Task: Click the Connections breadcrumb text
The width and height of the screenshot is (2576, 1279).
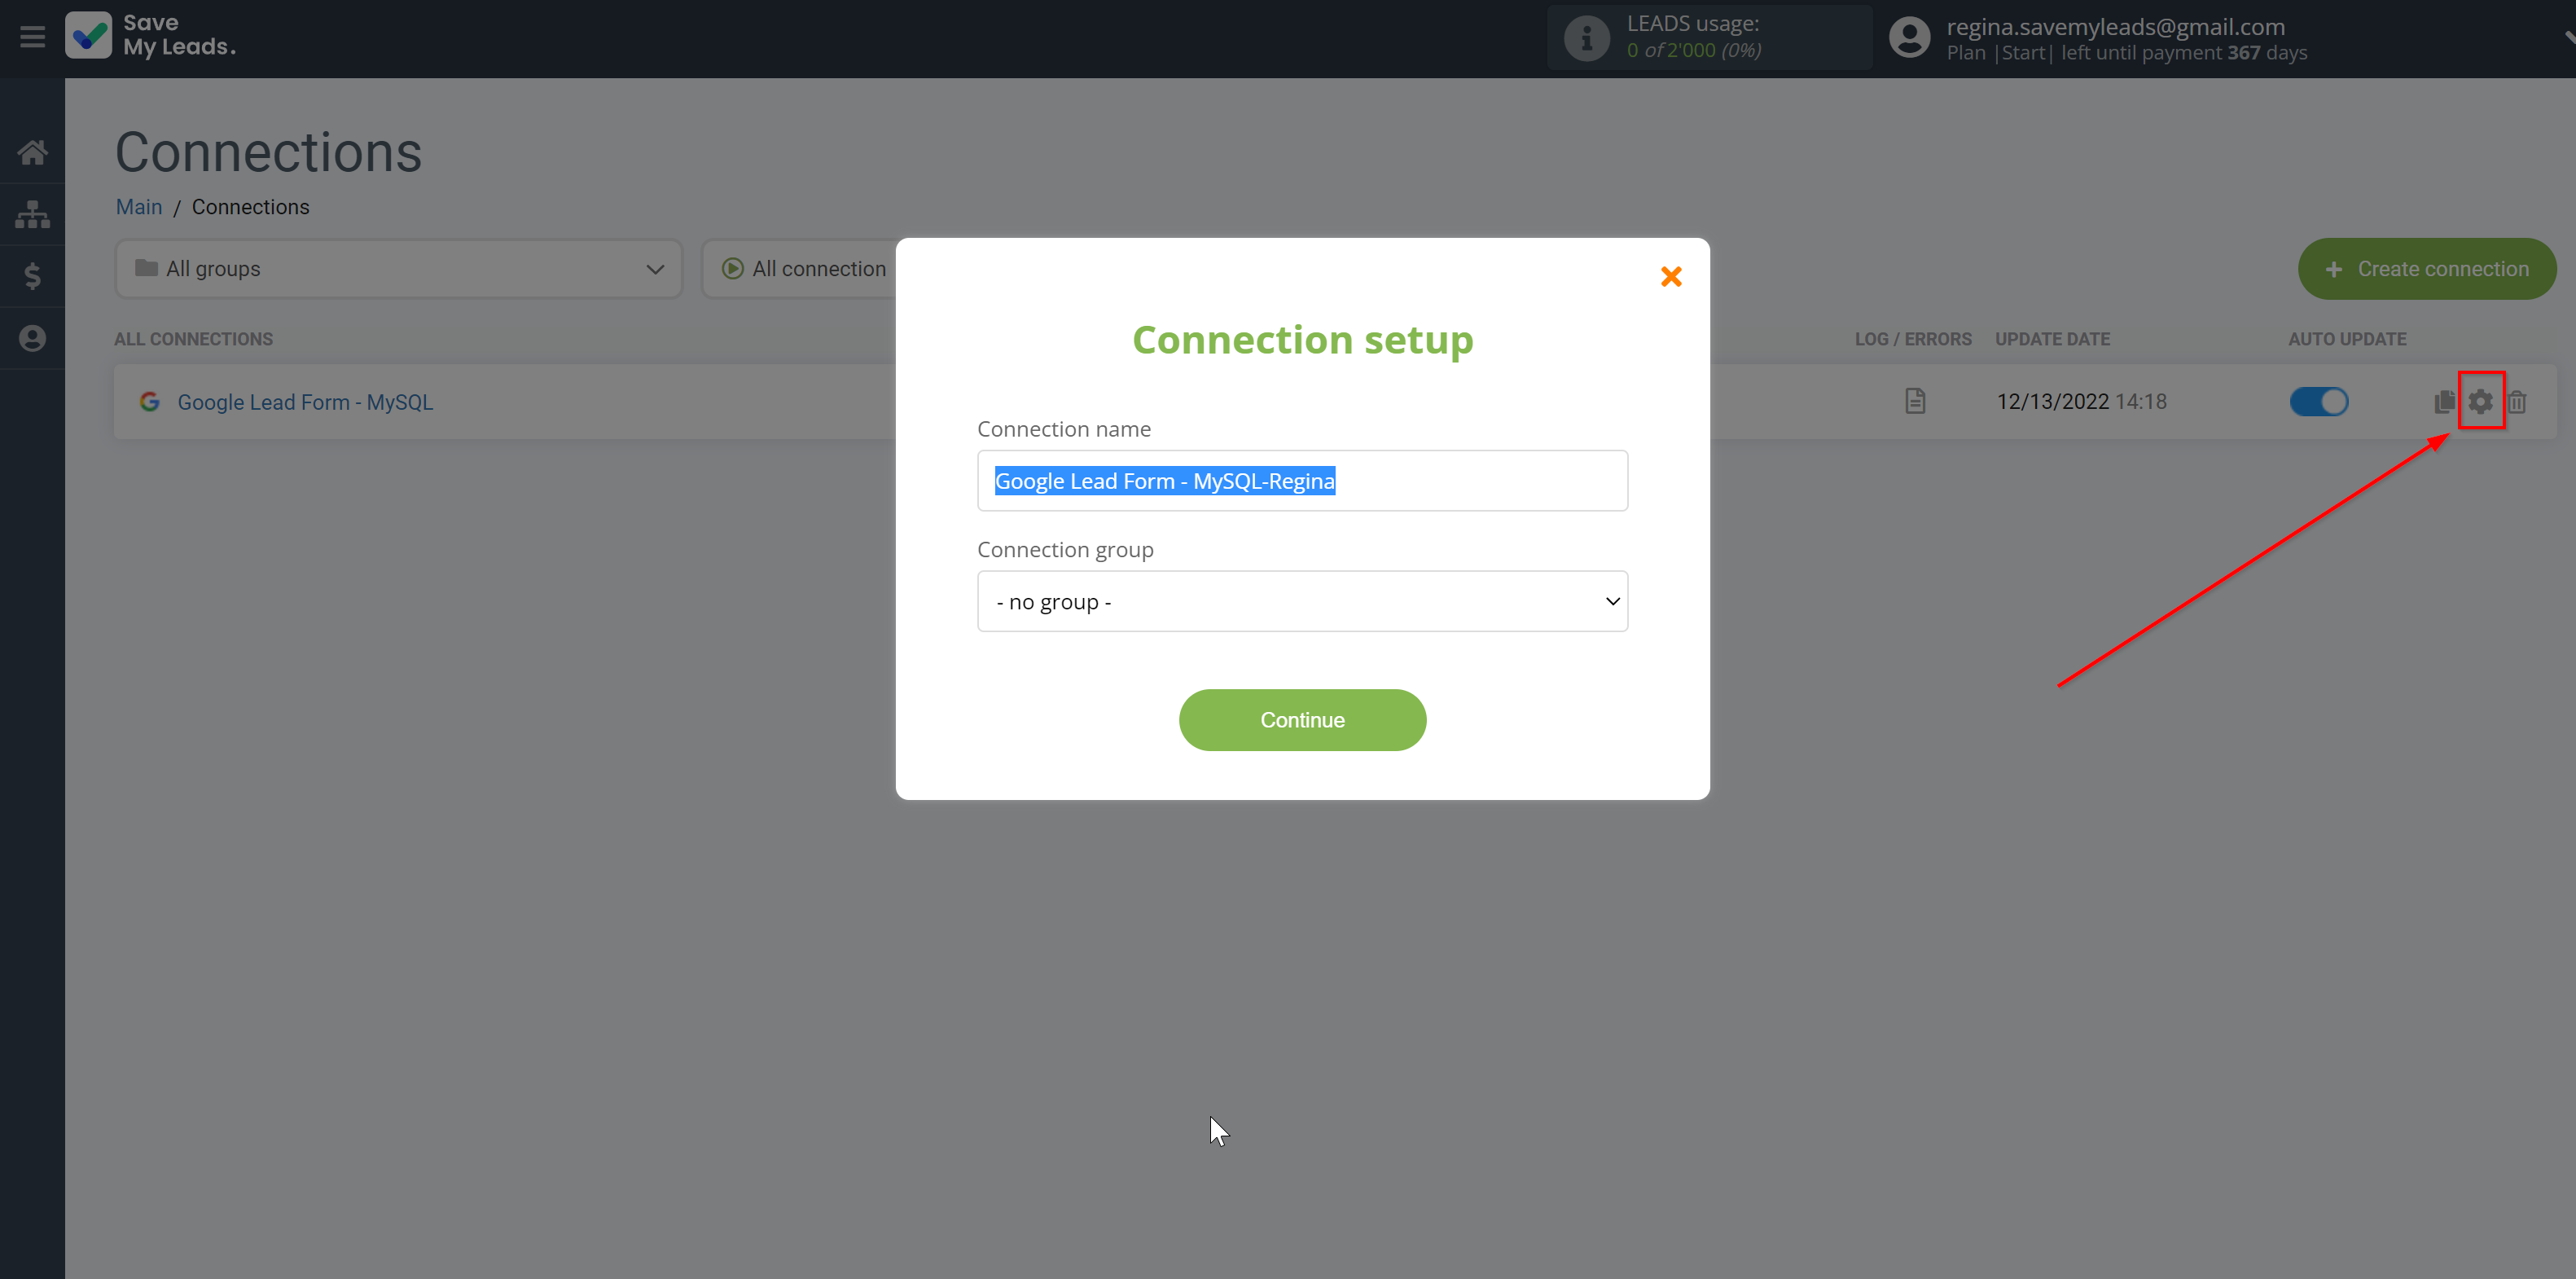Action: click(250, 207)
